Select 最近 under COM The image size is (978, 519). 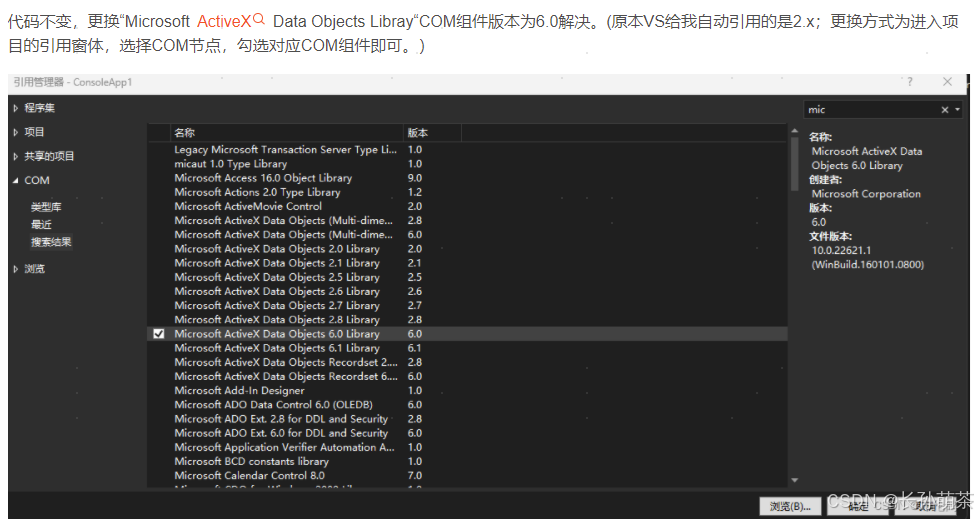click(41, 224)
